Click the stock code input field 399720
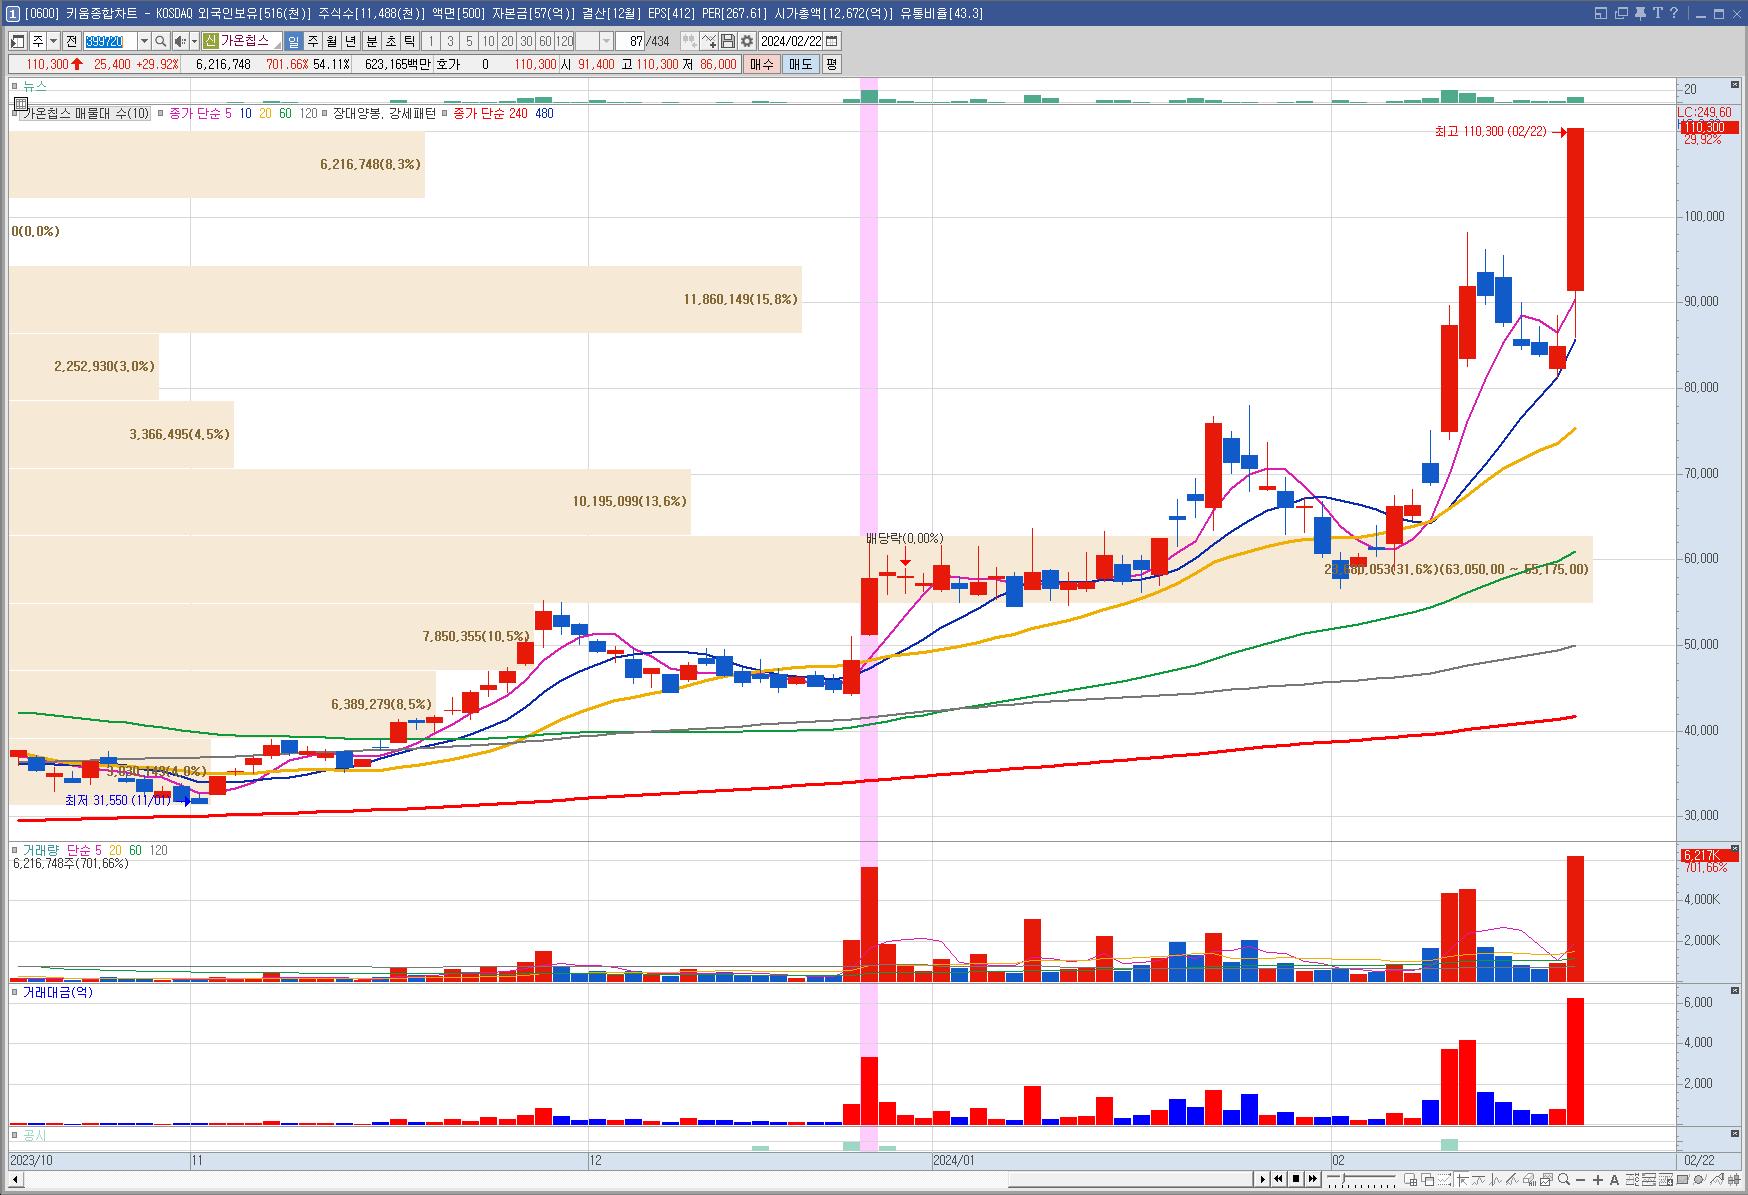The image size is (1748, 1195). [x=110, y=41]
